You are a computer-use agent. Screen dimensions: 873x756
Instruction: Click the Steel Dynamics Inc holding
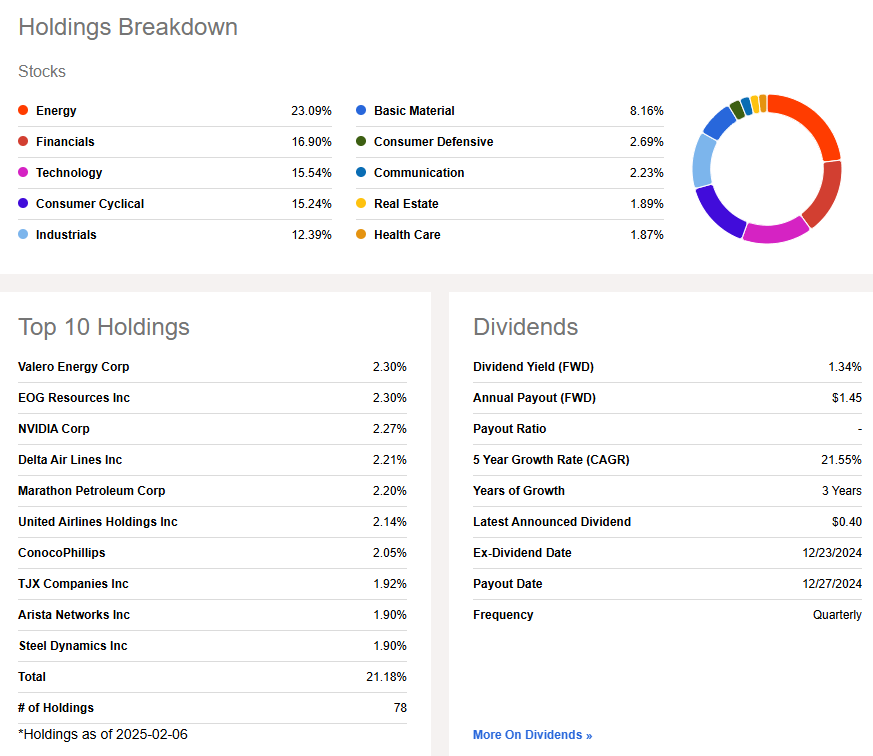(73, 646)
